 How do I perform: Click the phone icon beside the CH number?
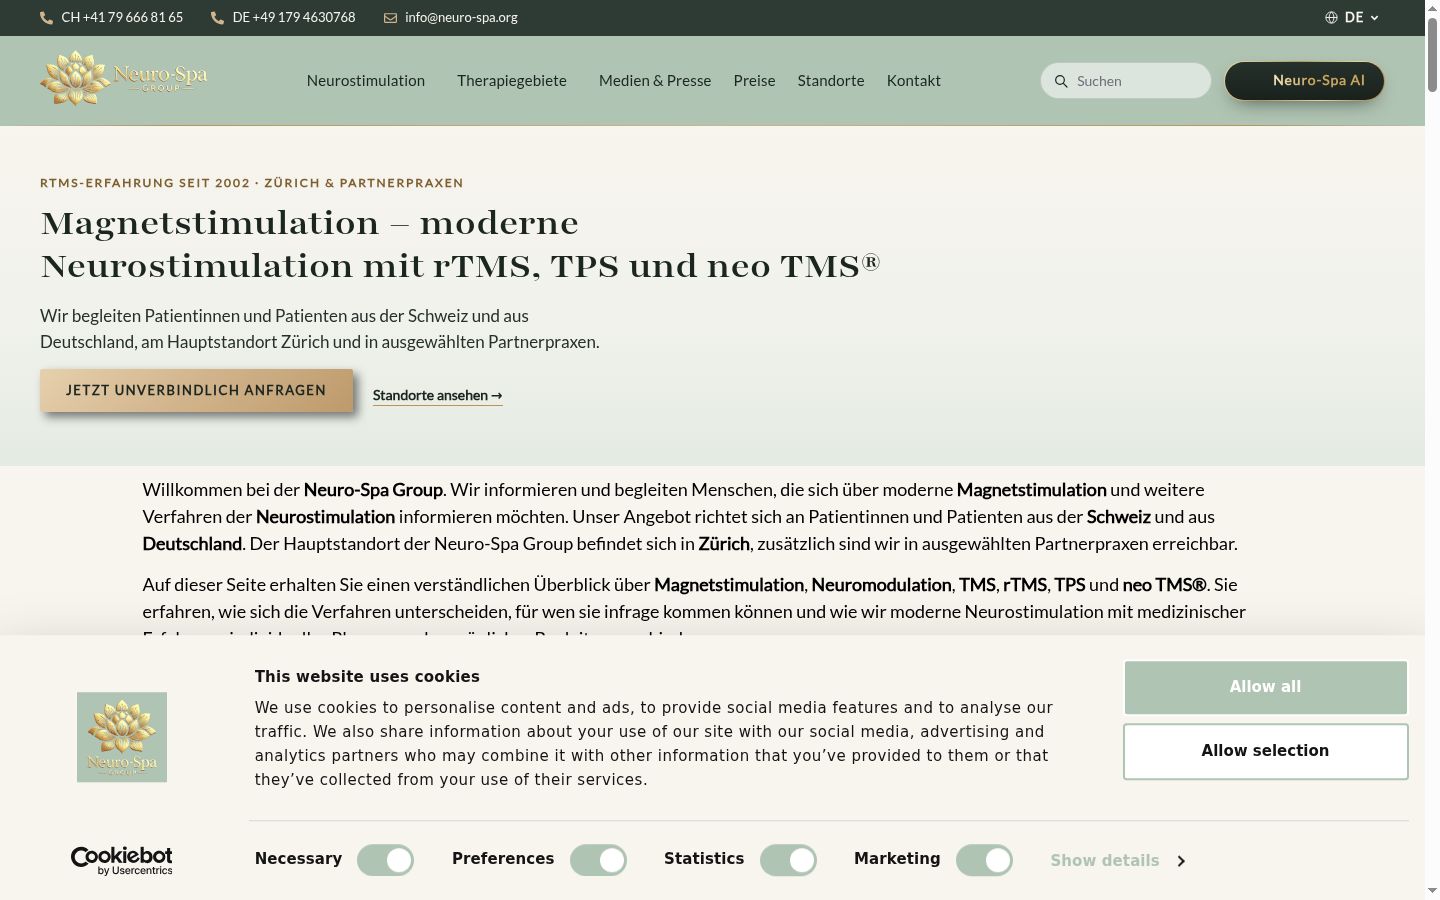pyautogui.click(x=46, y=17)
